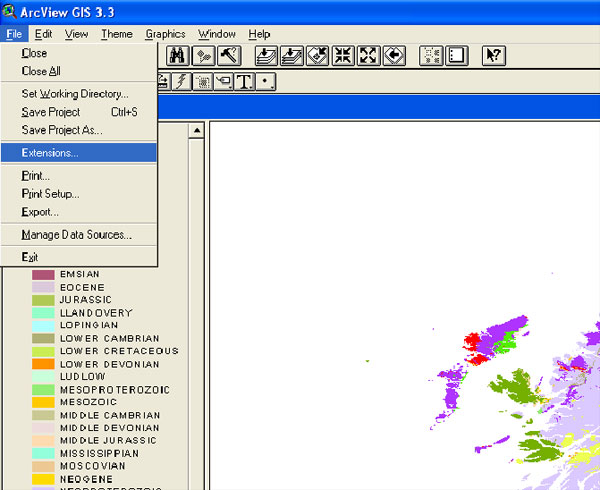The width and height of the screenshot is (600, 490).
Task: Click the Clear Selected Features icon
Action: pos(457,56)
